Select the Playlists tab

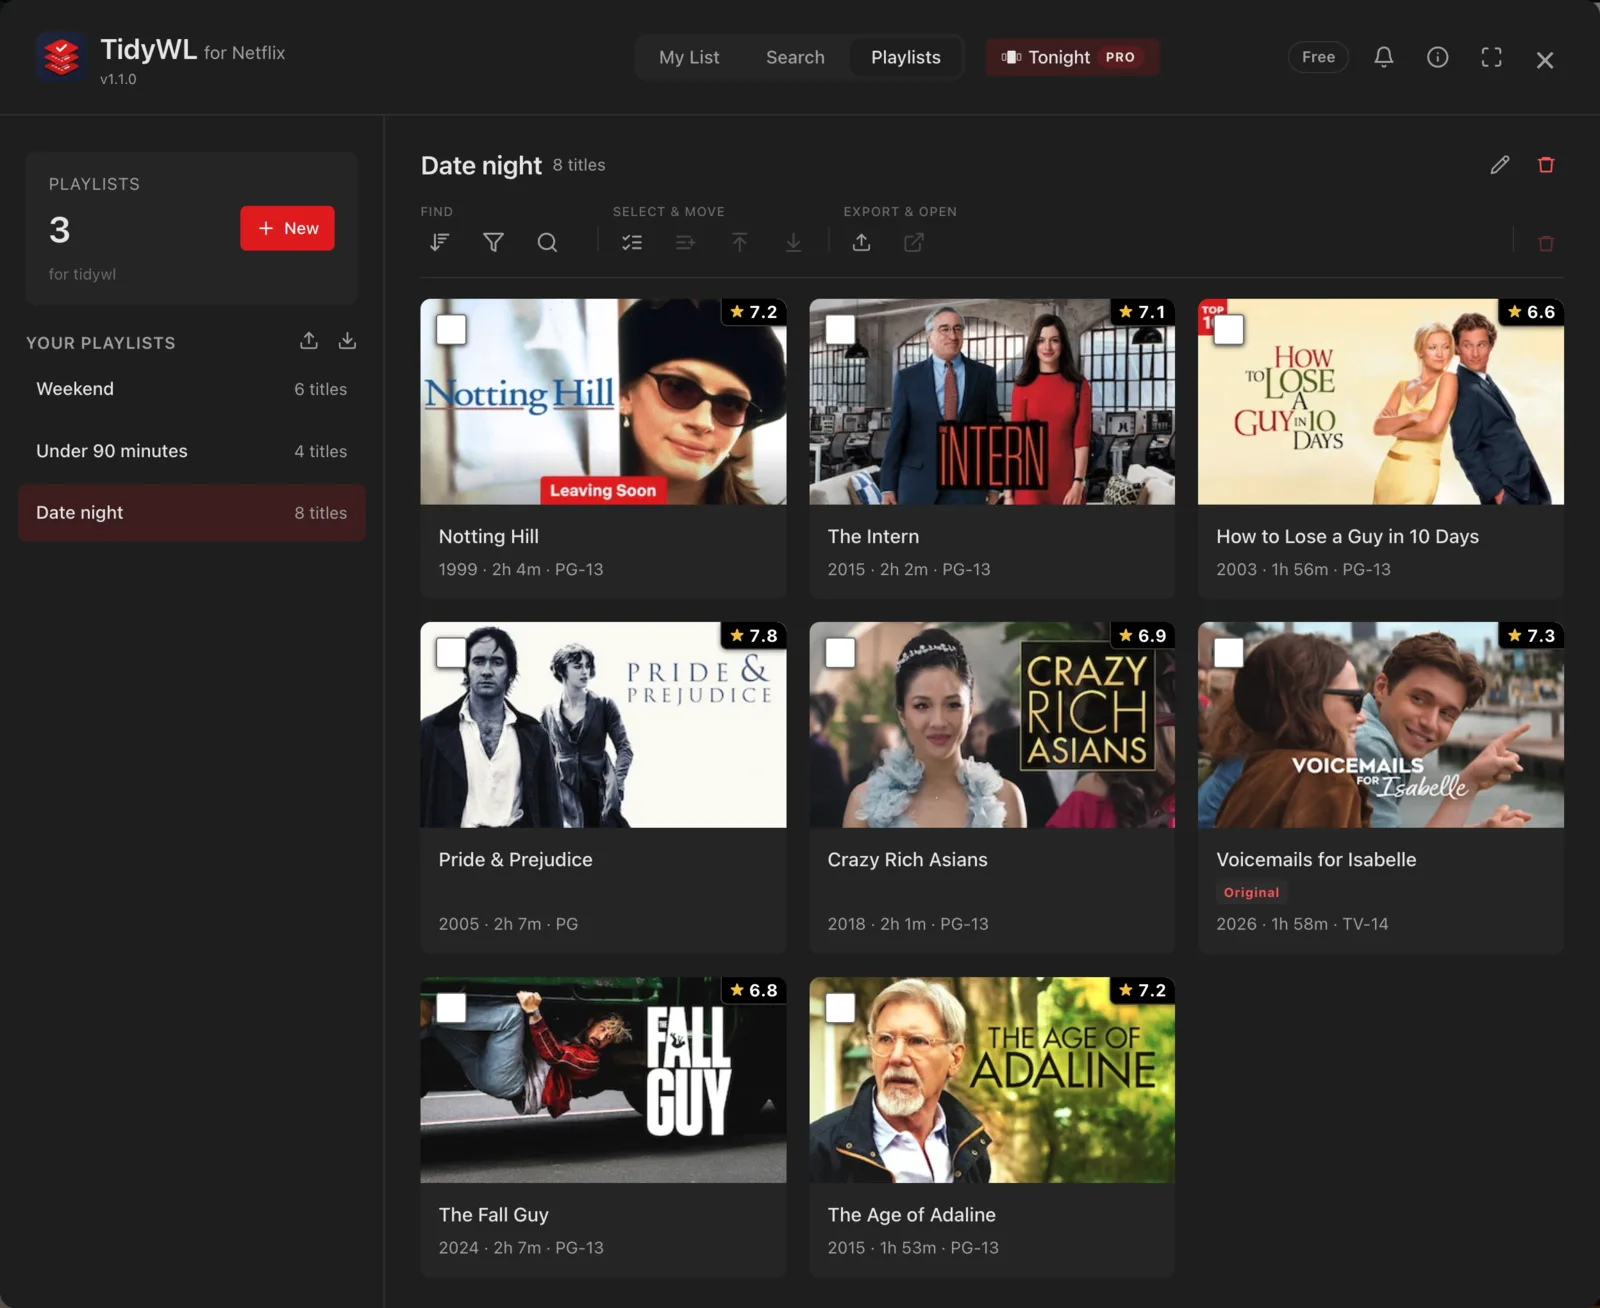tap(906, 57)
